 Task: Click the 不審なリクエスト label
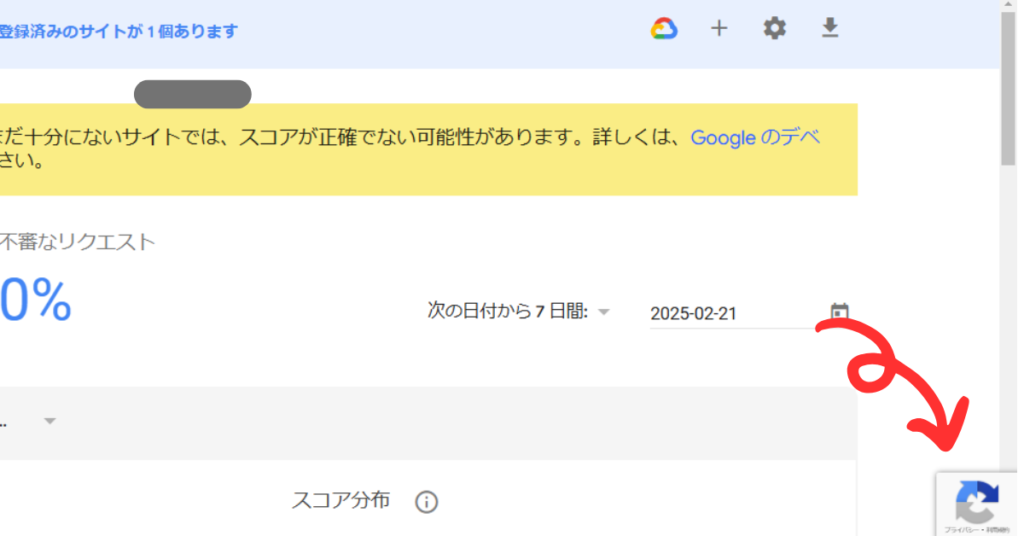point(77,242)
